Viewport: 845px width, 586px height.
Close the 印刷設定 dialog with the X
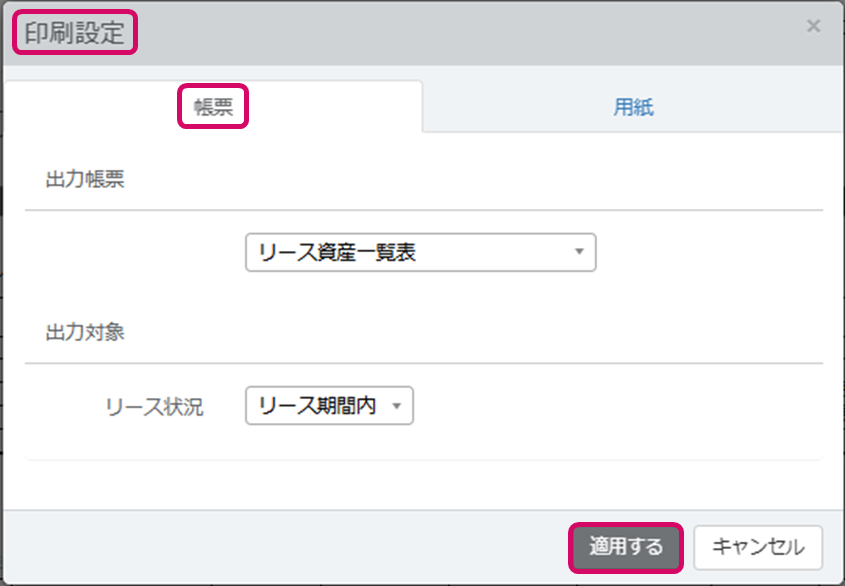coord(813,27)
